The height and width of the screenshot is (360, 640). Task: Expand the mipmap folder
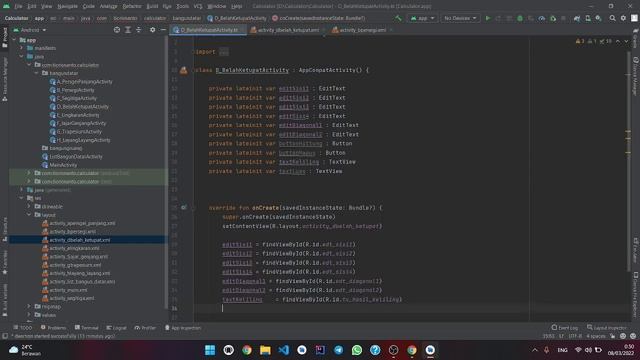pyautogui.click(x=29, y=307)
